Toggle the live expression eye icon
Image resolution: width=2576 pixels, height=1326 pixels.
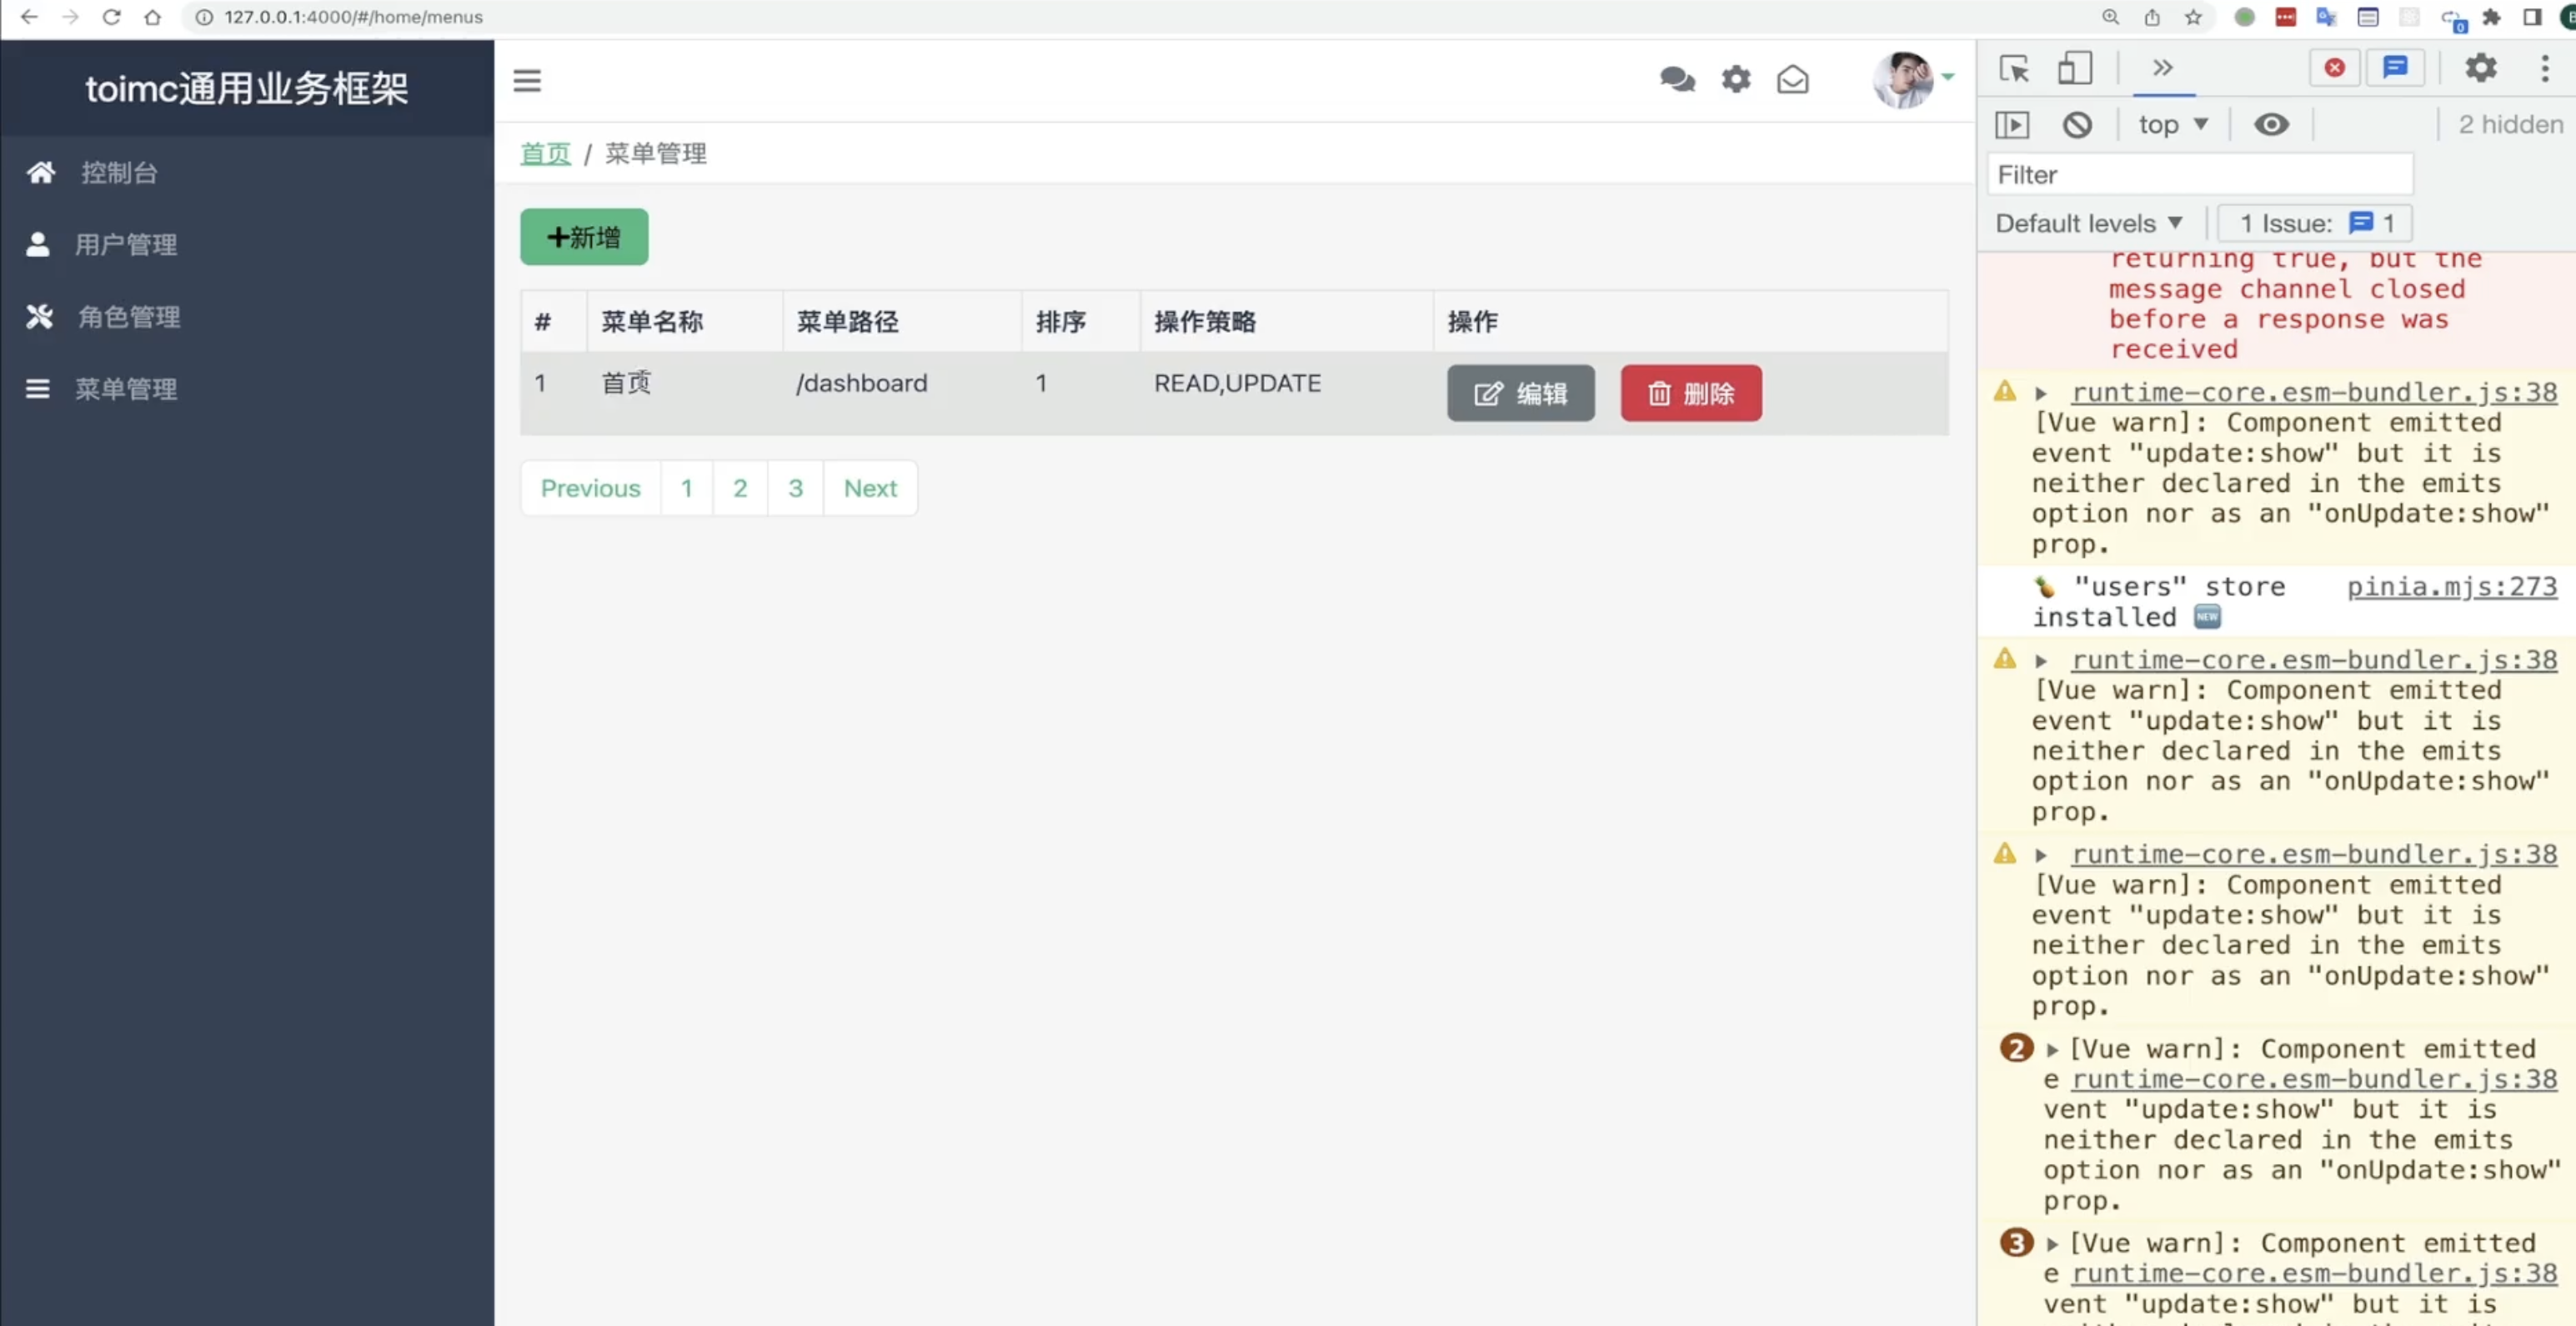coord(2271,125)
